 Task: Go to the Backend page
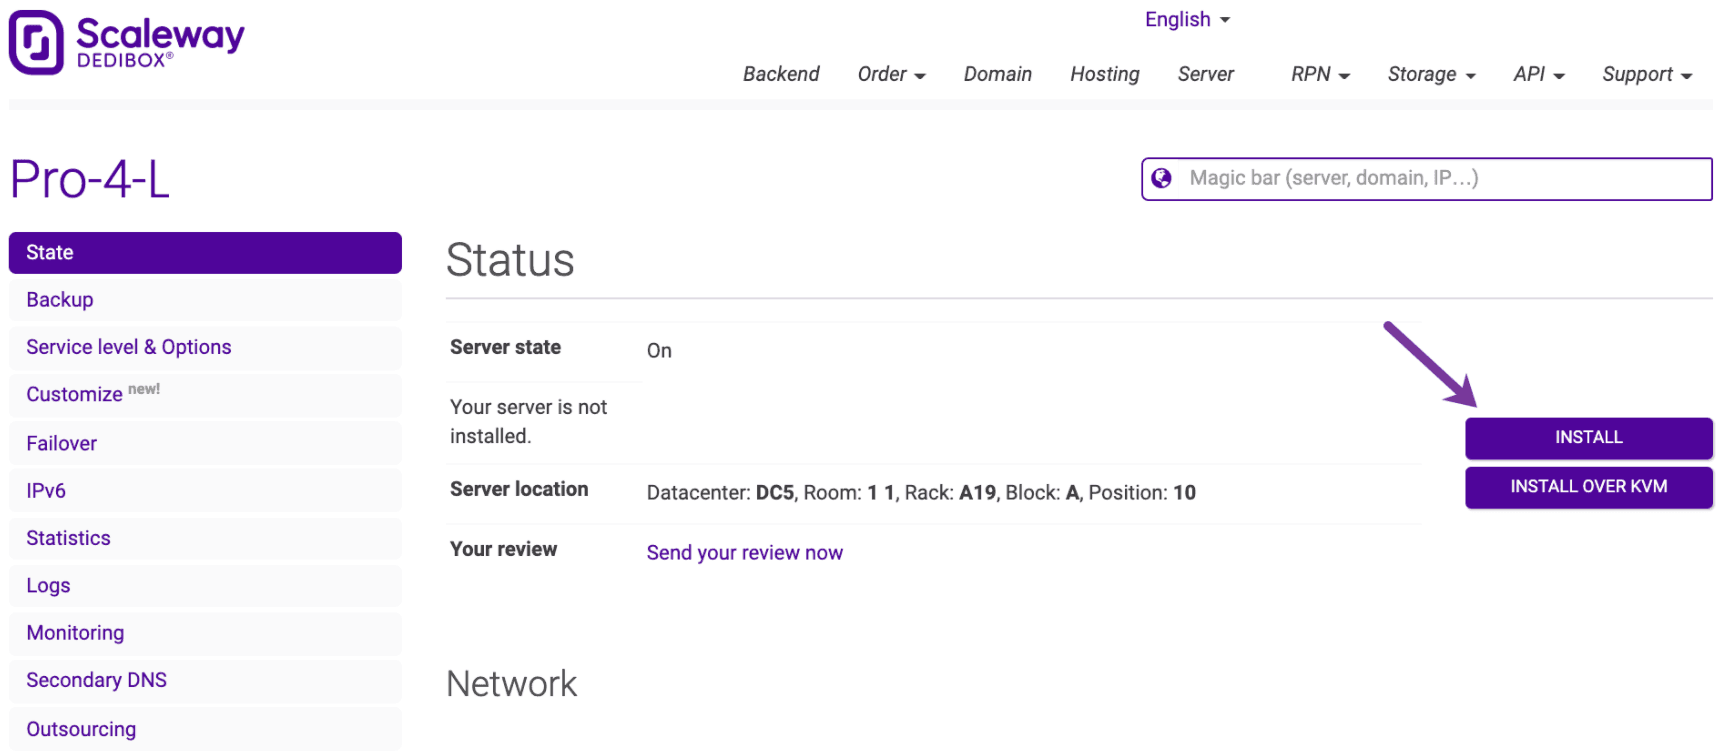pos(780,74)
